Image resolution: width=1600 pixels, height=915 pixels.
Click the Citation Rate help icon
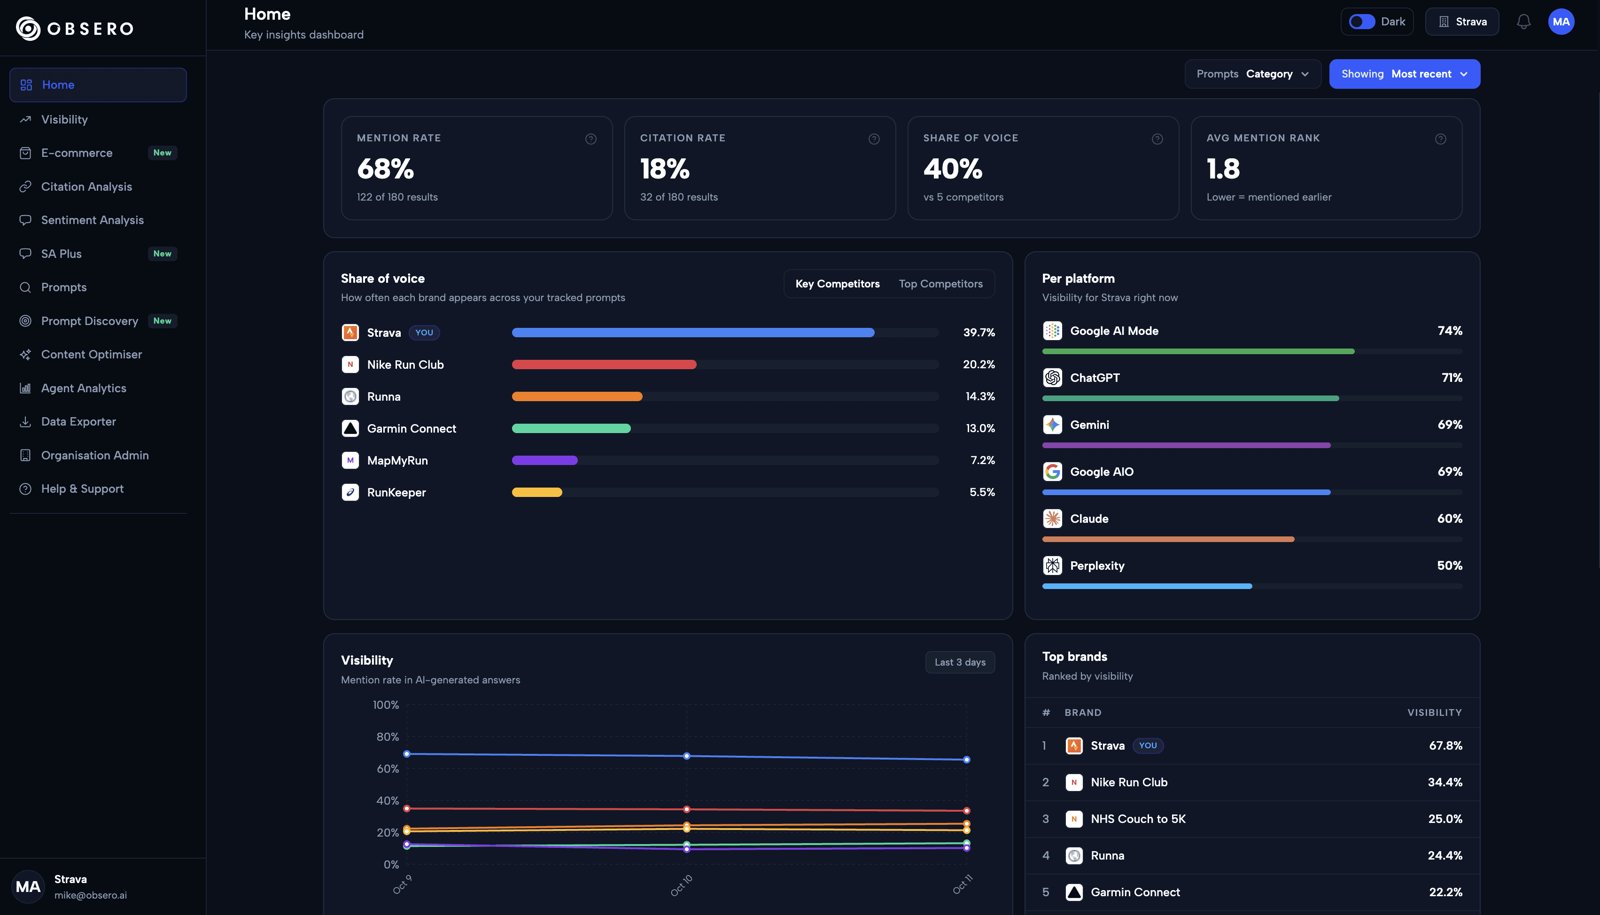(x=874, y=139)
